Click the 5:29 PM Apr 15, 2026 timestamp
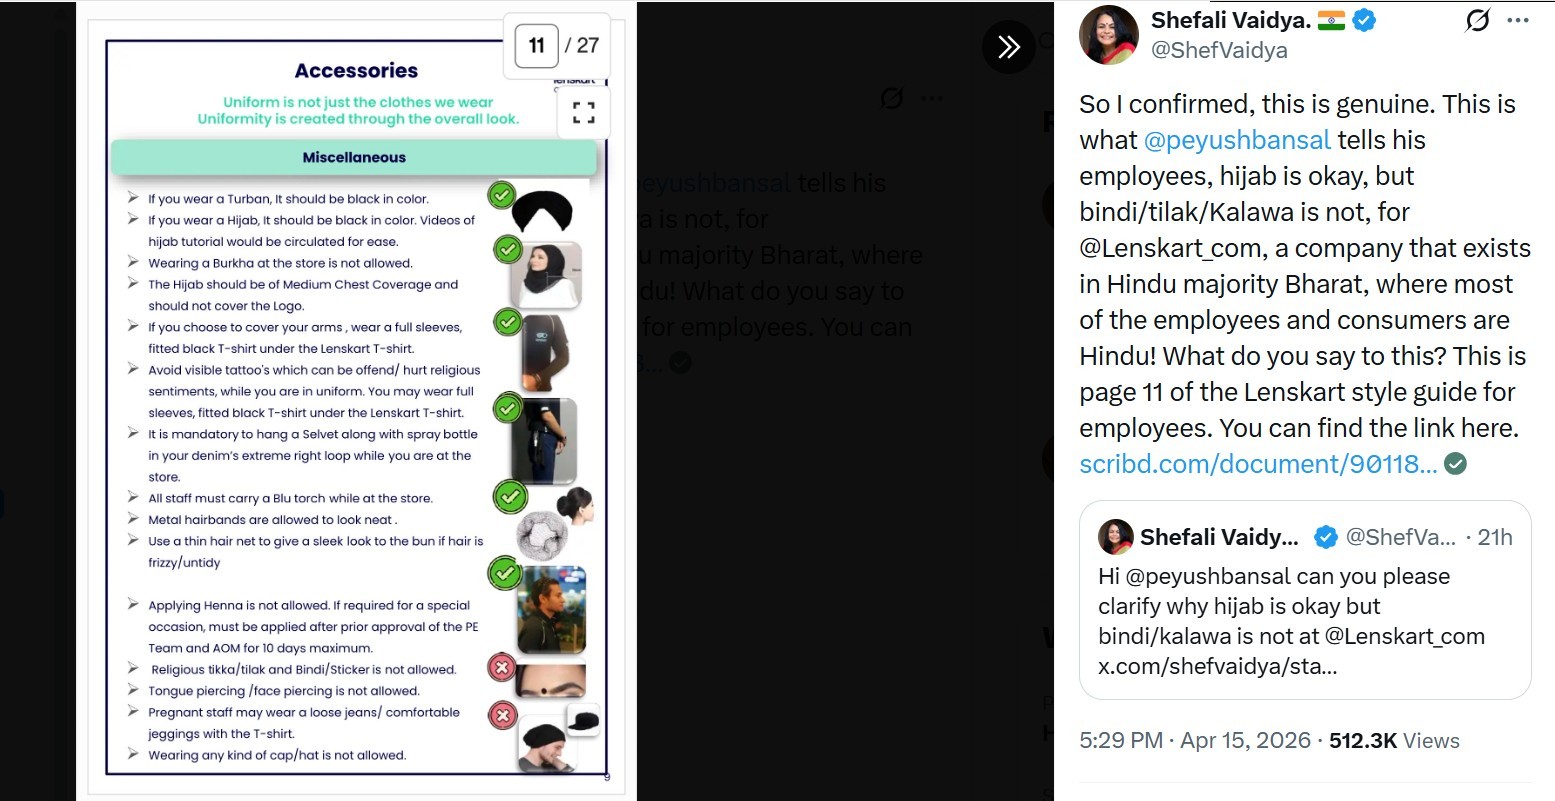This screenshot has height=801, width=1555. [x=1195, y=741]
